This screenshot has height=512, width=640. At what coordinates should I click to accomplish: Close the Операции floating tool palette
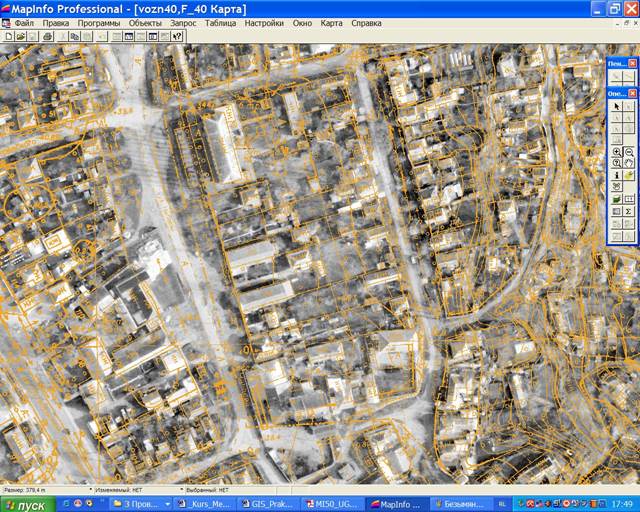pyautogui.click(x=632, y=93)
